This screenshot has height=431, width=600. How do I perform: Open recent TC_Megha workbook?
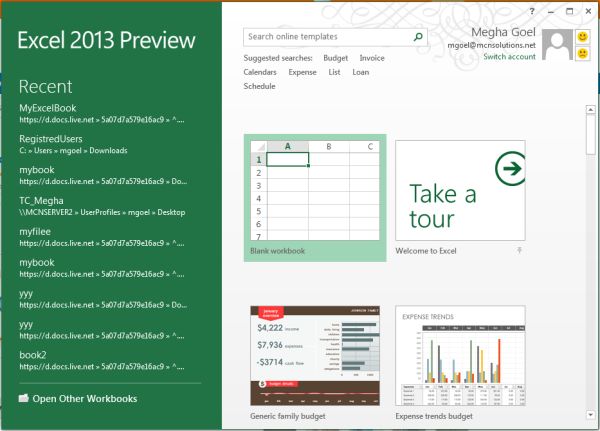point(102,206)
